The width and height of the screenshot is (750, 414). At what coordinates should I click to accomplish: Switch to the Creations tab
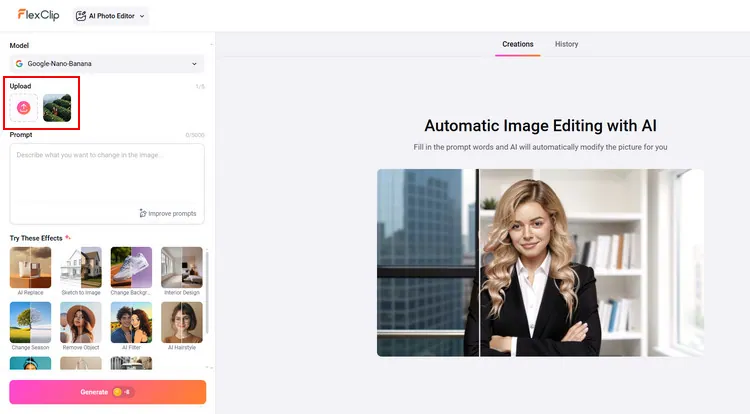[x=518, y=44]
